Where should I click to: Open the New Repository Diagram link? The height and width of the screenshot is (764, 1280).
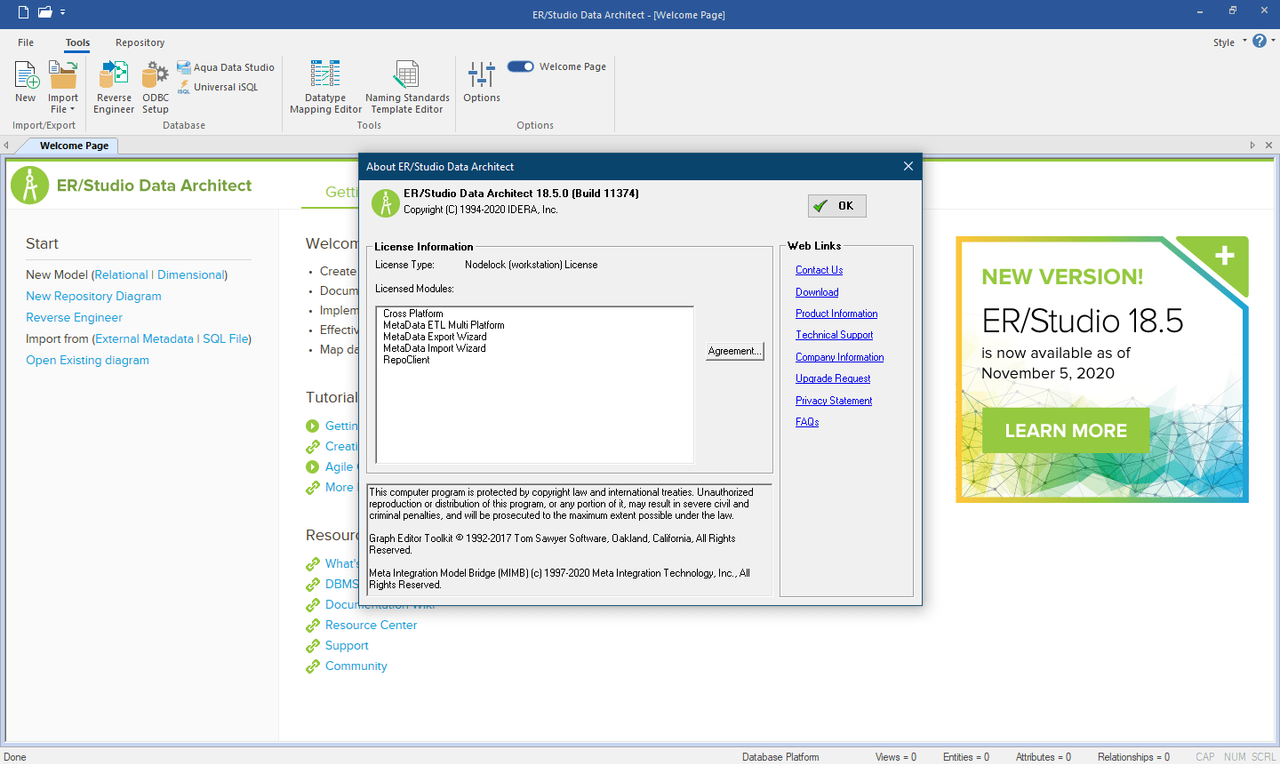point(93,296)
